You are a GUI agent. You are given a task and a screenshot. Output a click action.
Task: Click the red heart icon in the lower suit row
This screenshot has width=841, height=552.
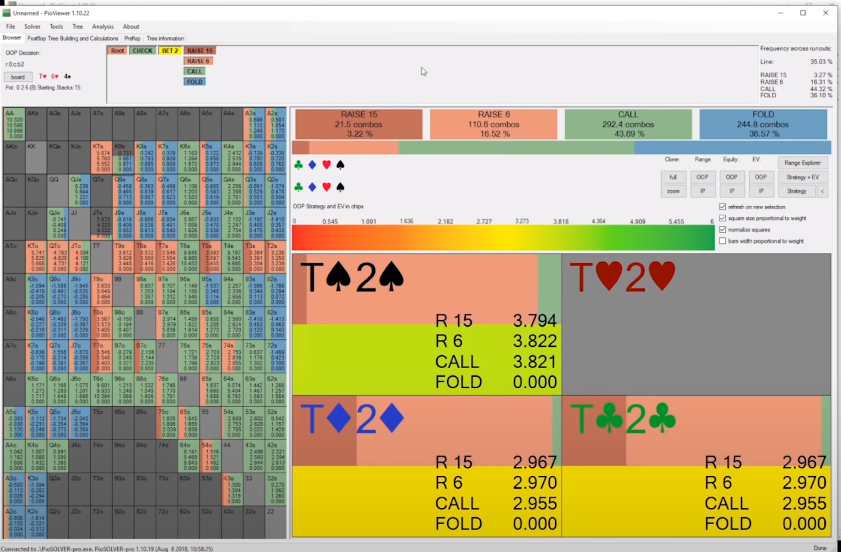[x=326, y=186]
